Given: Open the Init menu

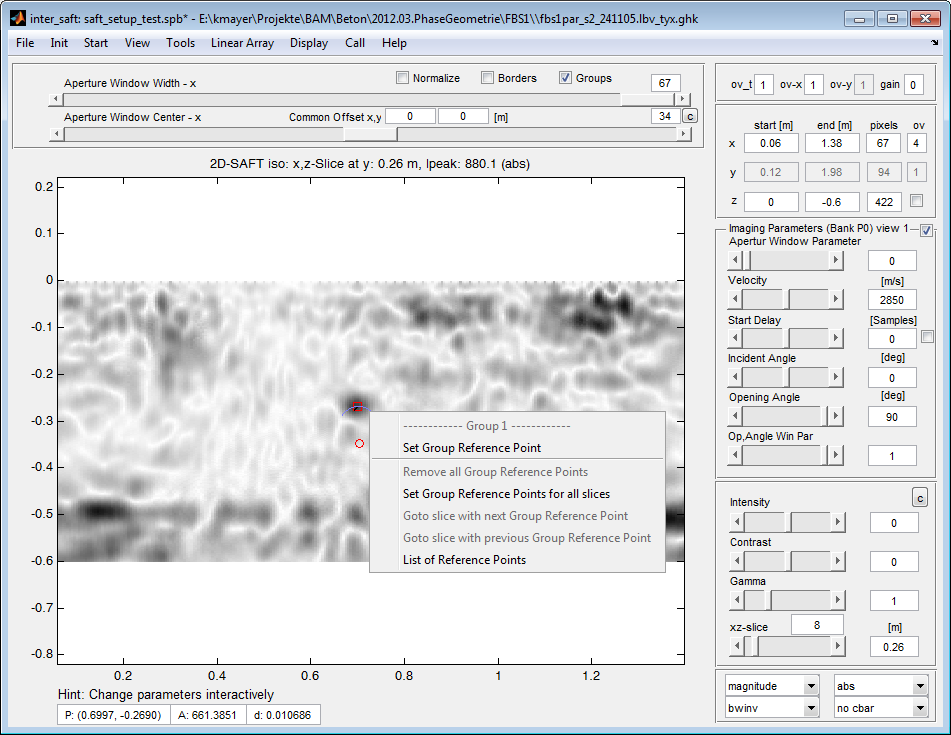Looking at the screenshot, I should [x=59, y=43].
